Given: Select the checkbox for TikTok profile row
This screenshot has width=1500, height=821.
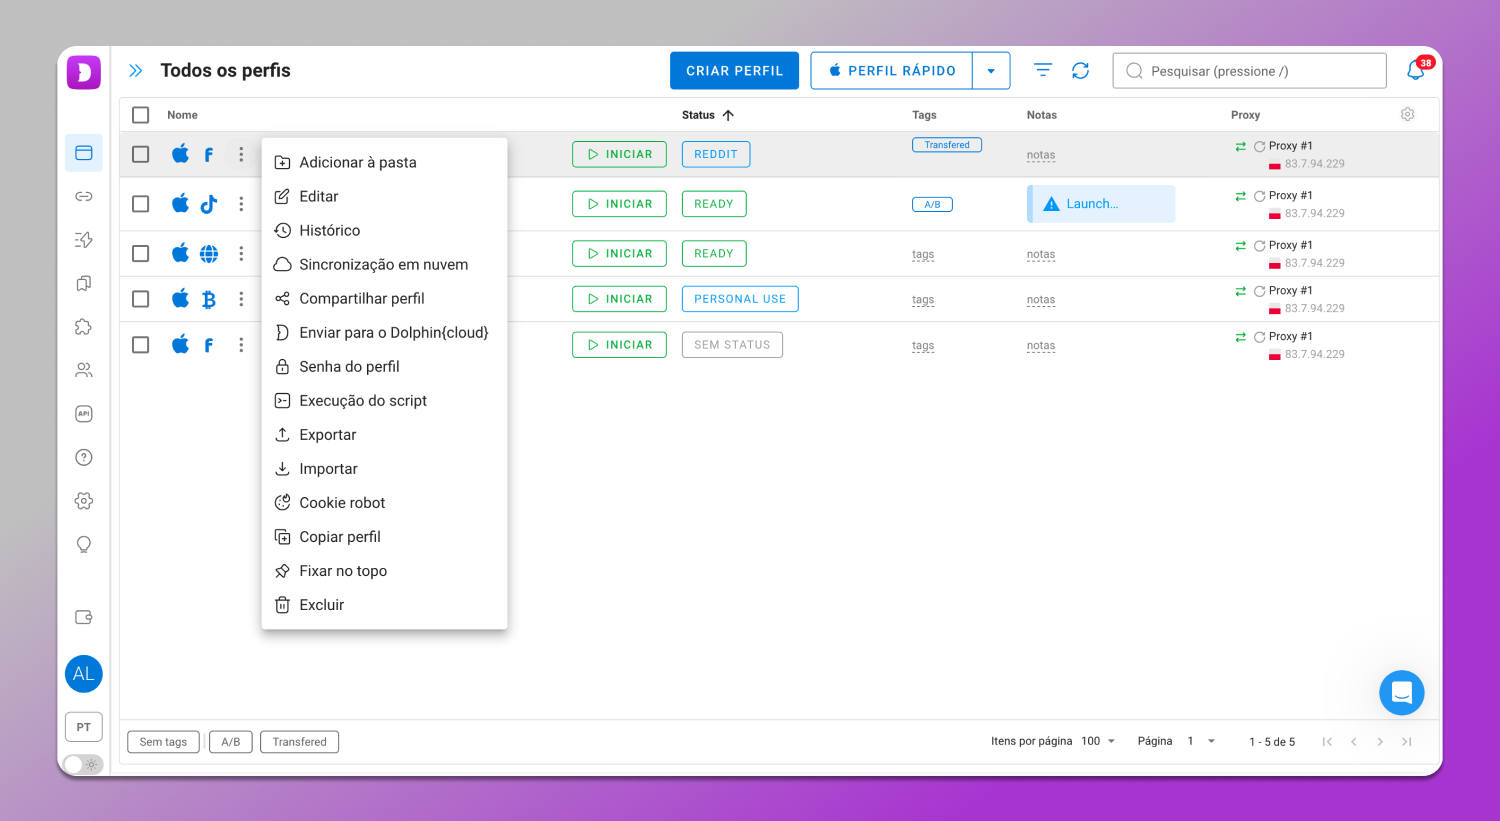Looking at the screenshot, I should (x=141, y=204).
